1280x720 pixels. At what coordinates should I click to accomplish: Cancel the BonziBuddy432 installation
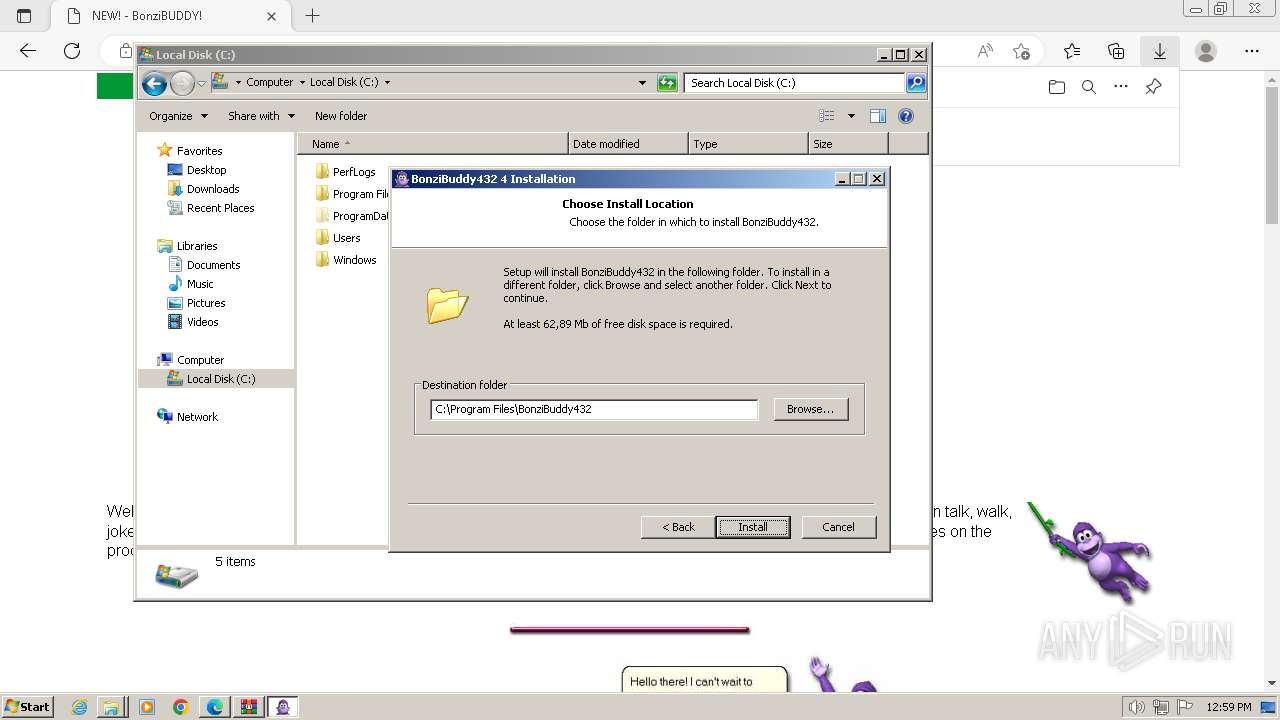[x=838, y=527]
